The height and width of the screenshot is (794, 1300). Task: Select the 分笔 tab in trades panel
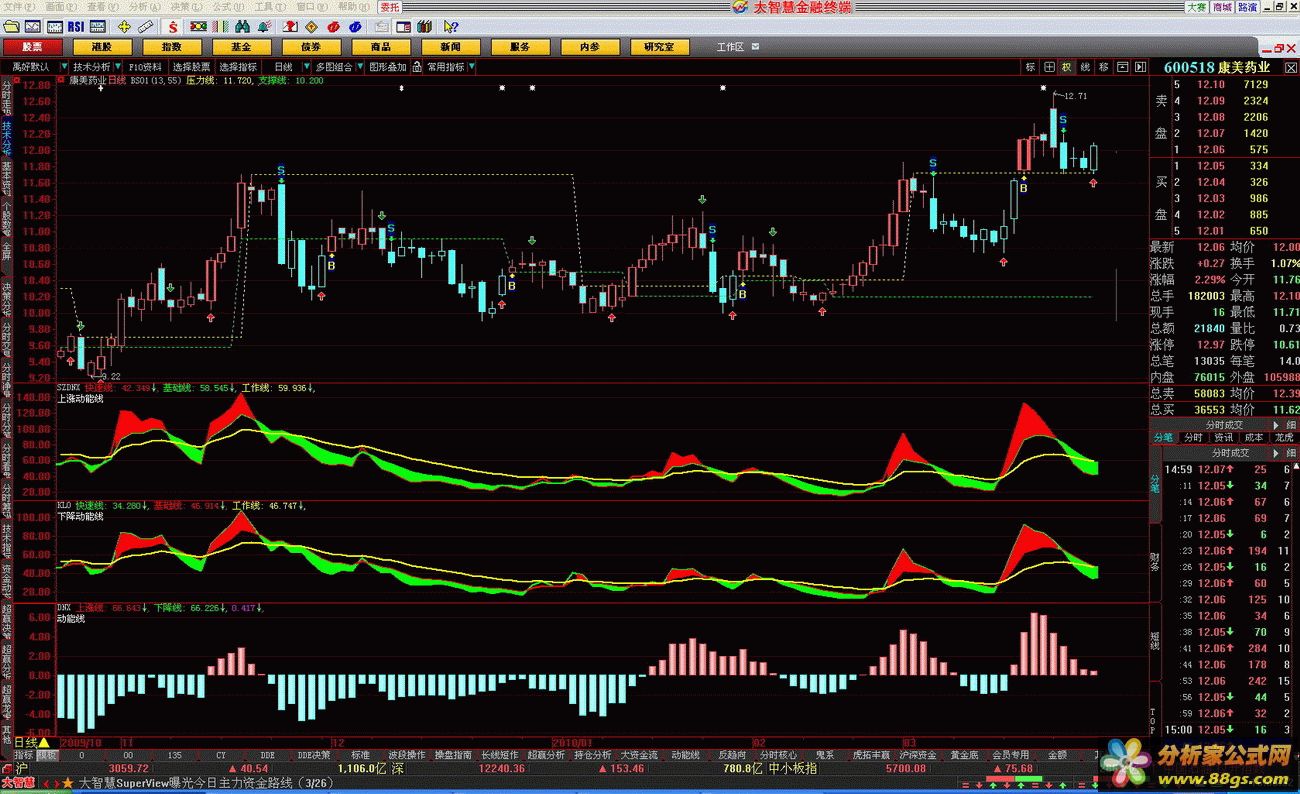(1164, 437)
